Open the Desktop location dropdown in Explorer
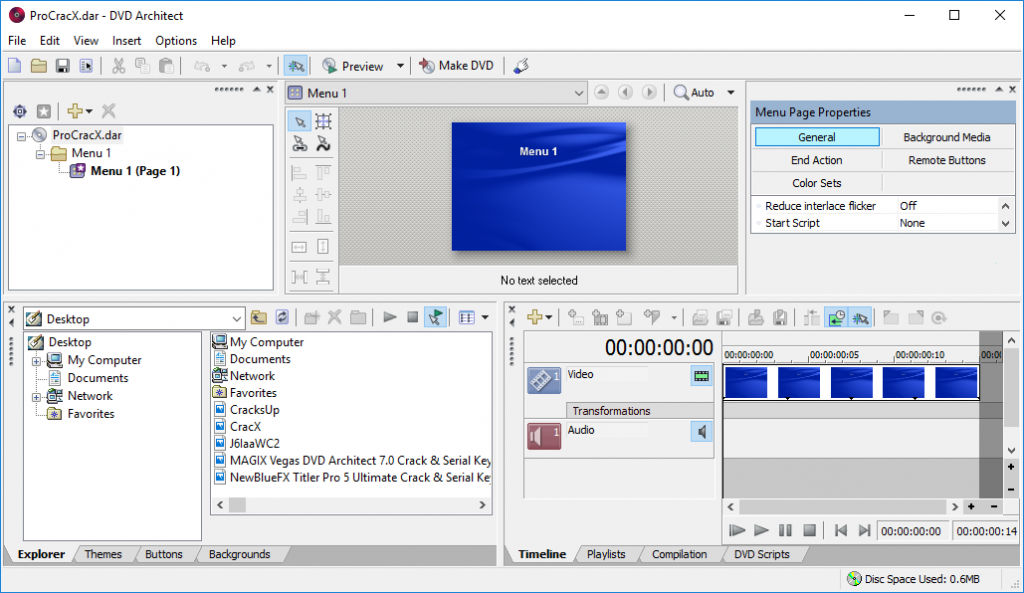1024x593 pixels. point(236,319)
